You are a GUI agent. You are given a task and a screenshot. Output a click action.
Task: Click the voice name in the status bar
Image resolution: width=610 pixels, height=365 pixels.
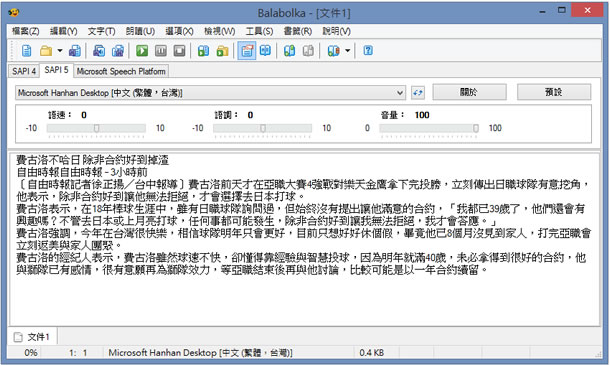click(x=200, y=353)
